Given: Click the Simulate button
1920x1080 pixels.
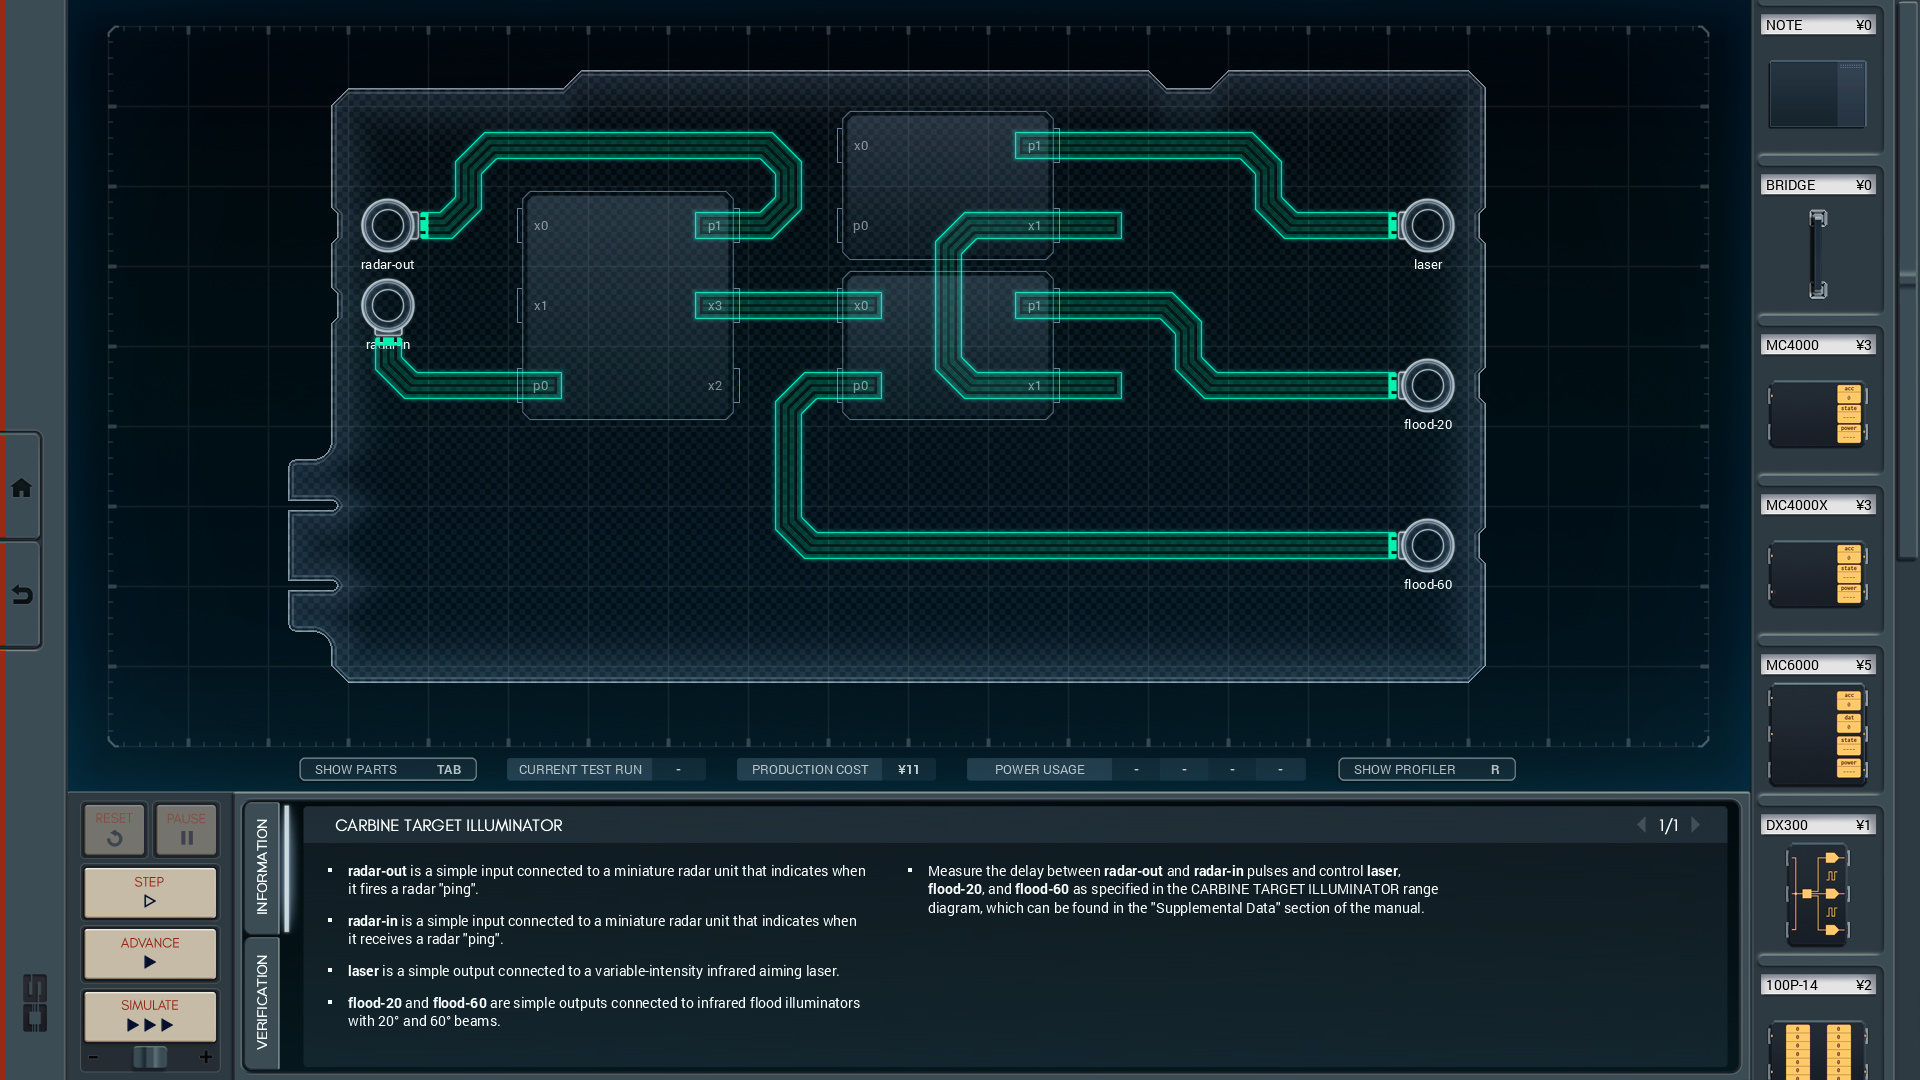Looking at the screenshot, I should pyautogui.click(x=150, y=1015).
